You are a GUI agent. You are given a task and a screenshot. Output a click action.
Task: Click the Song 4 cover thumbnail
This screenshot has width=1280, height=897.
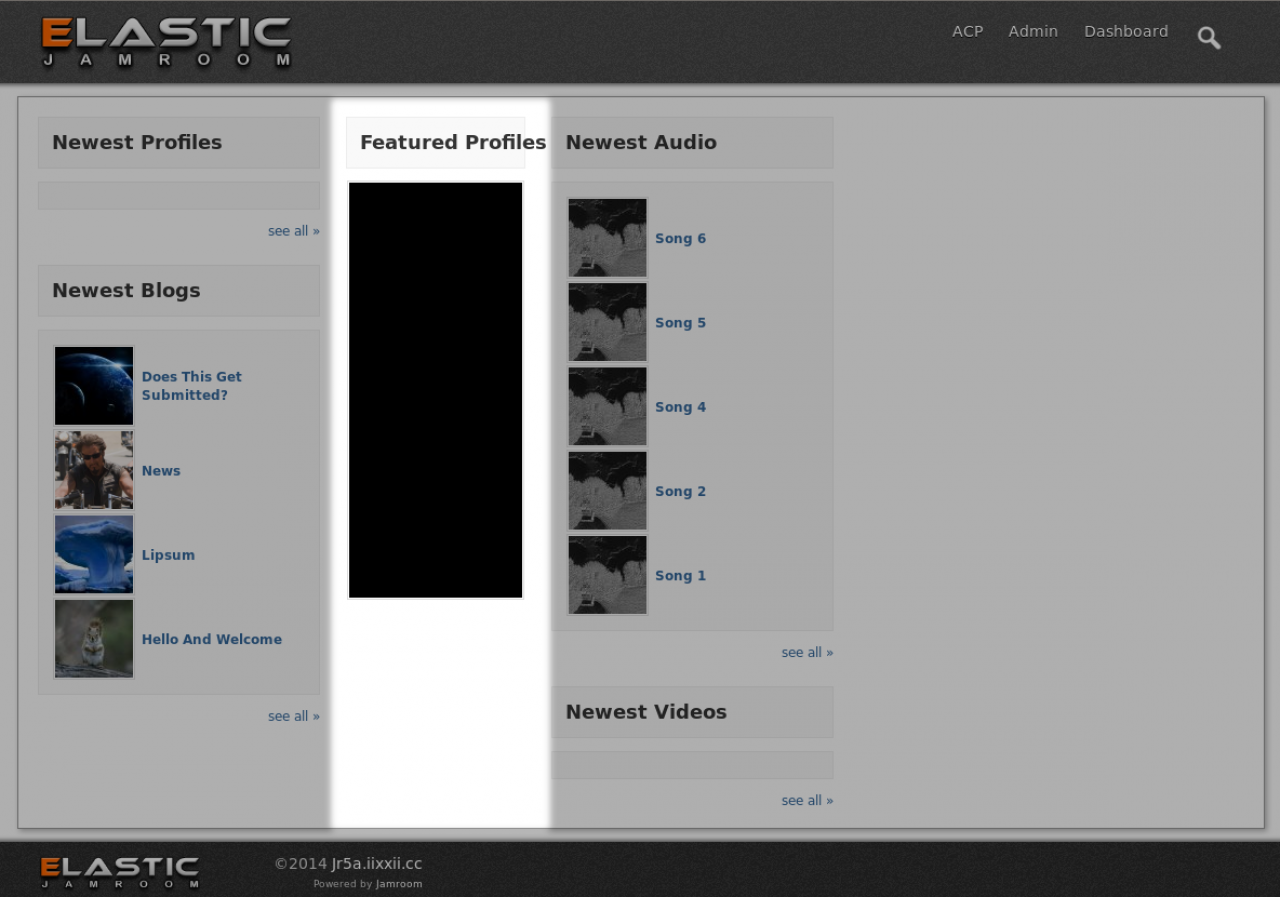click(x=607, y=406)
